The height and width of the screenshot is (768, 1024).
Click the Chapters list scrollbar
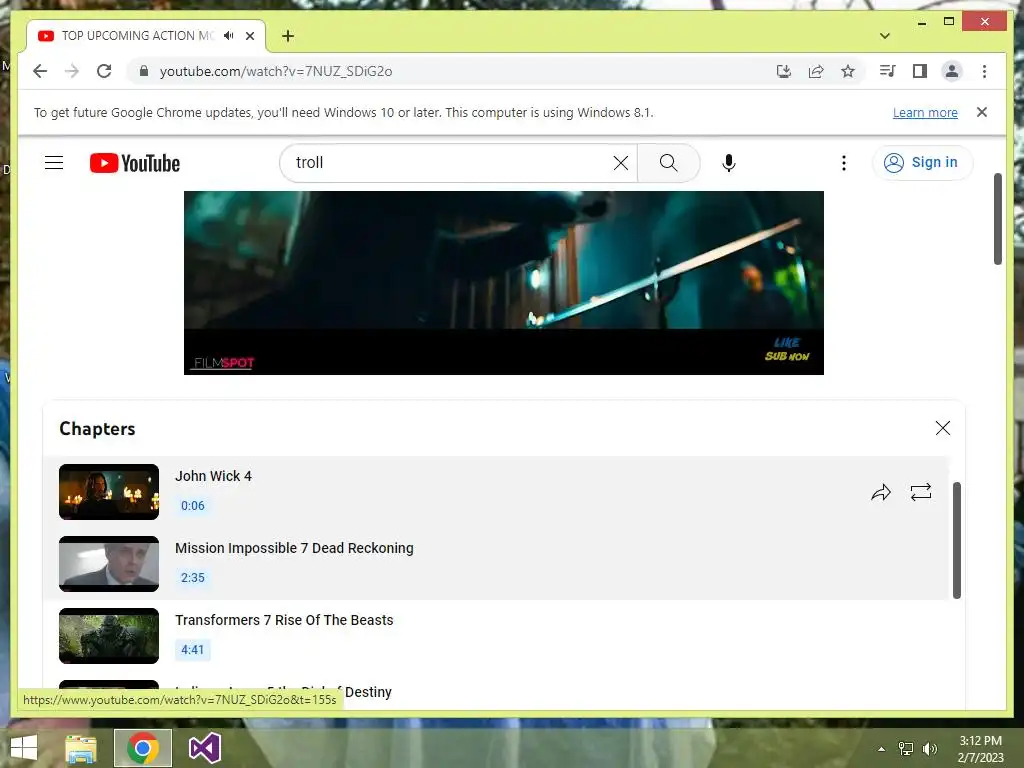[x=957, y=540]
